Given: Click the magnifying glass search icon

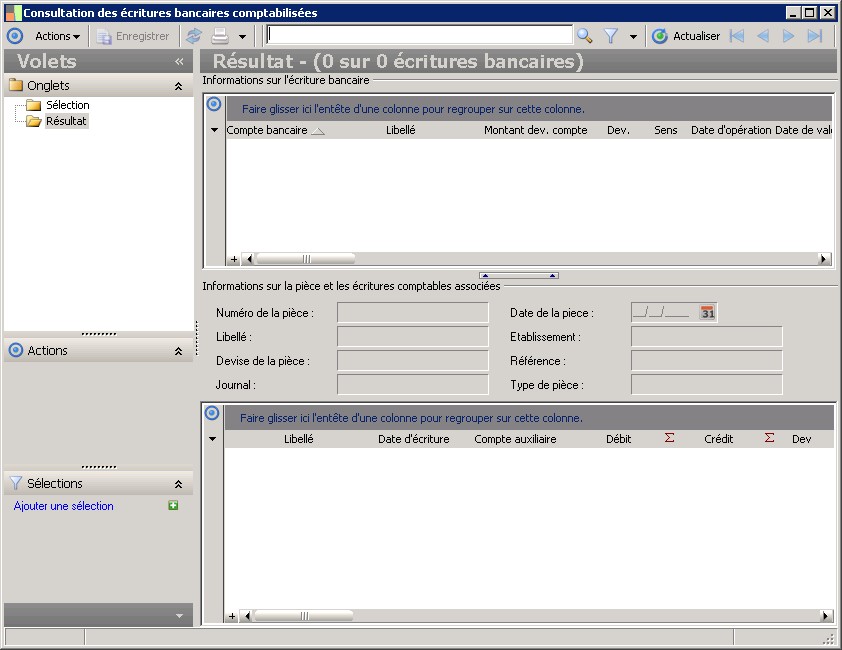Looking at the screenshot, I should coord(585,36).
